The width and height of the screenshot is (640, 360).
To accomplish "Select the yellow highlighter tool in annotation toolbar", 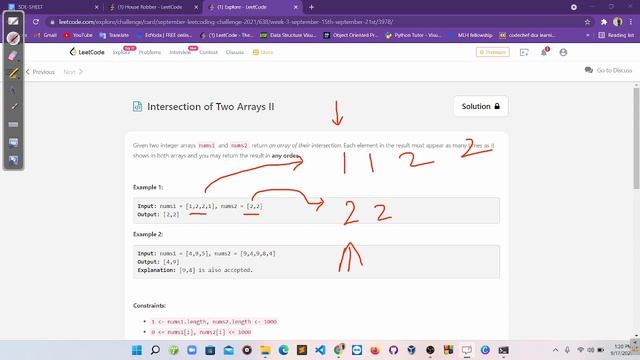I will pyautogui.click(x=13, y=73).
